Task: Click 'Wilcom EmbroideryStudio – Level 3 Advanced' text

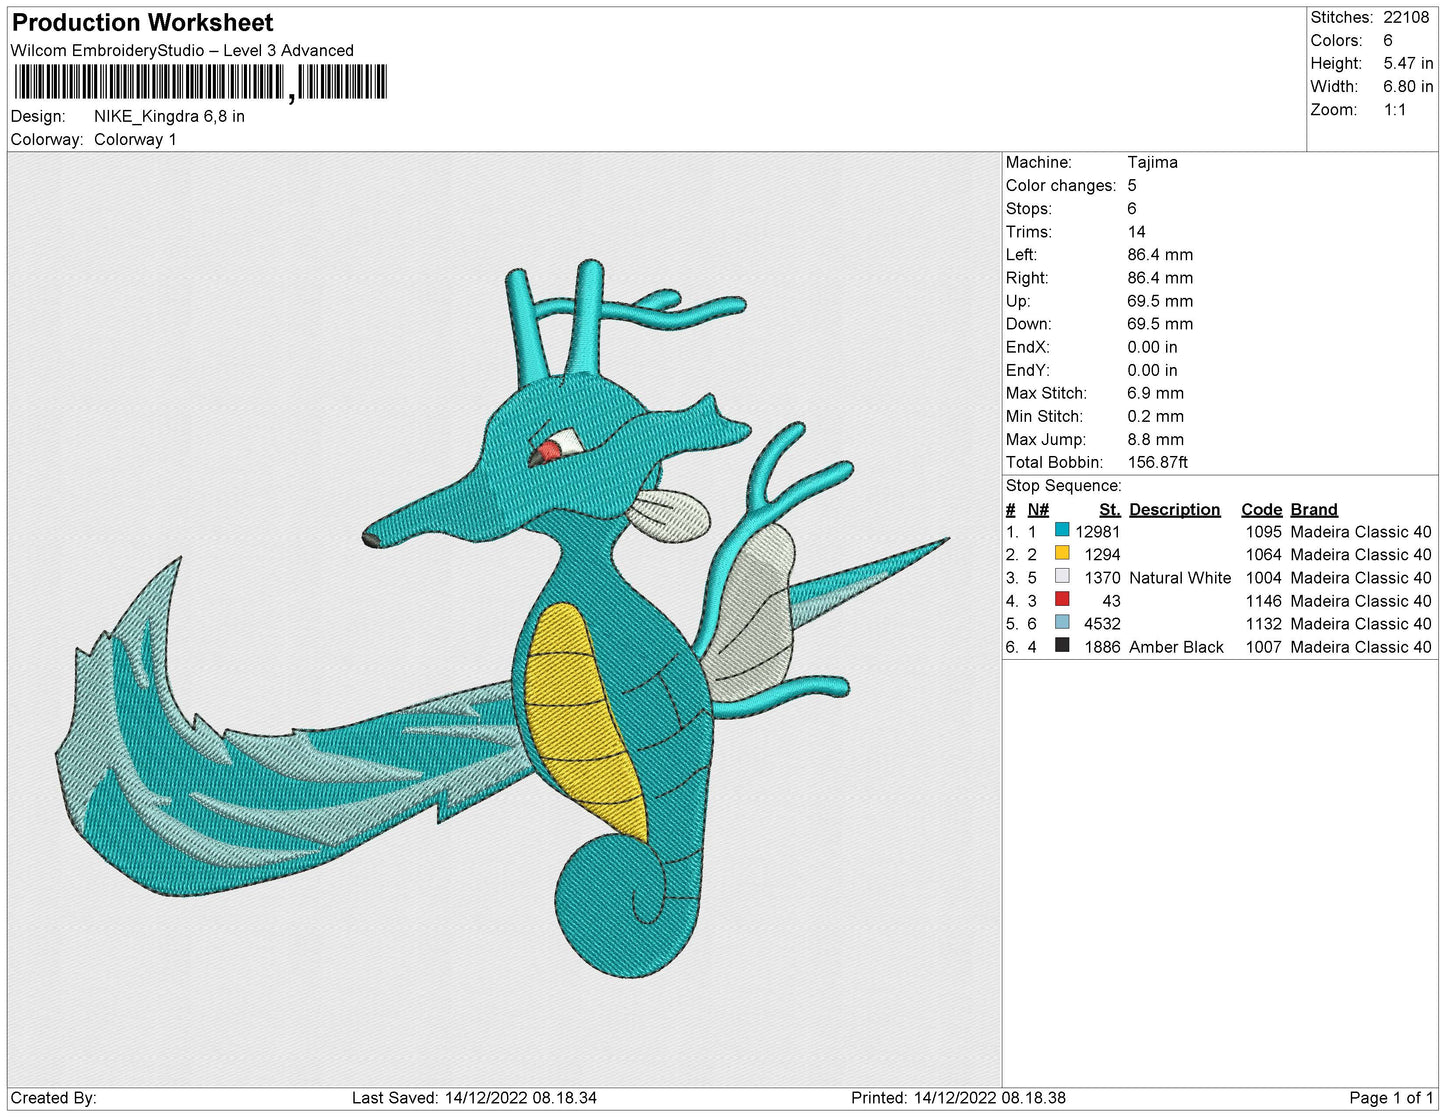Action: 182,51
